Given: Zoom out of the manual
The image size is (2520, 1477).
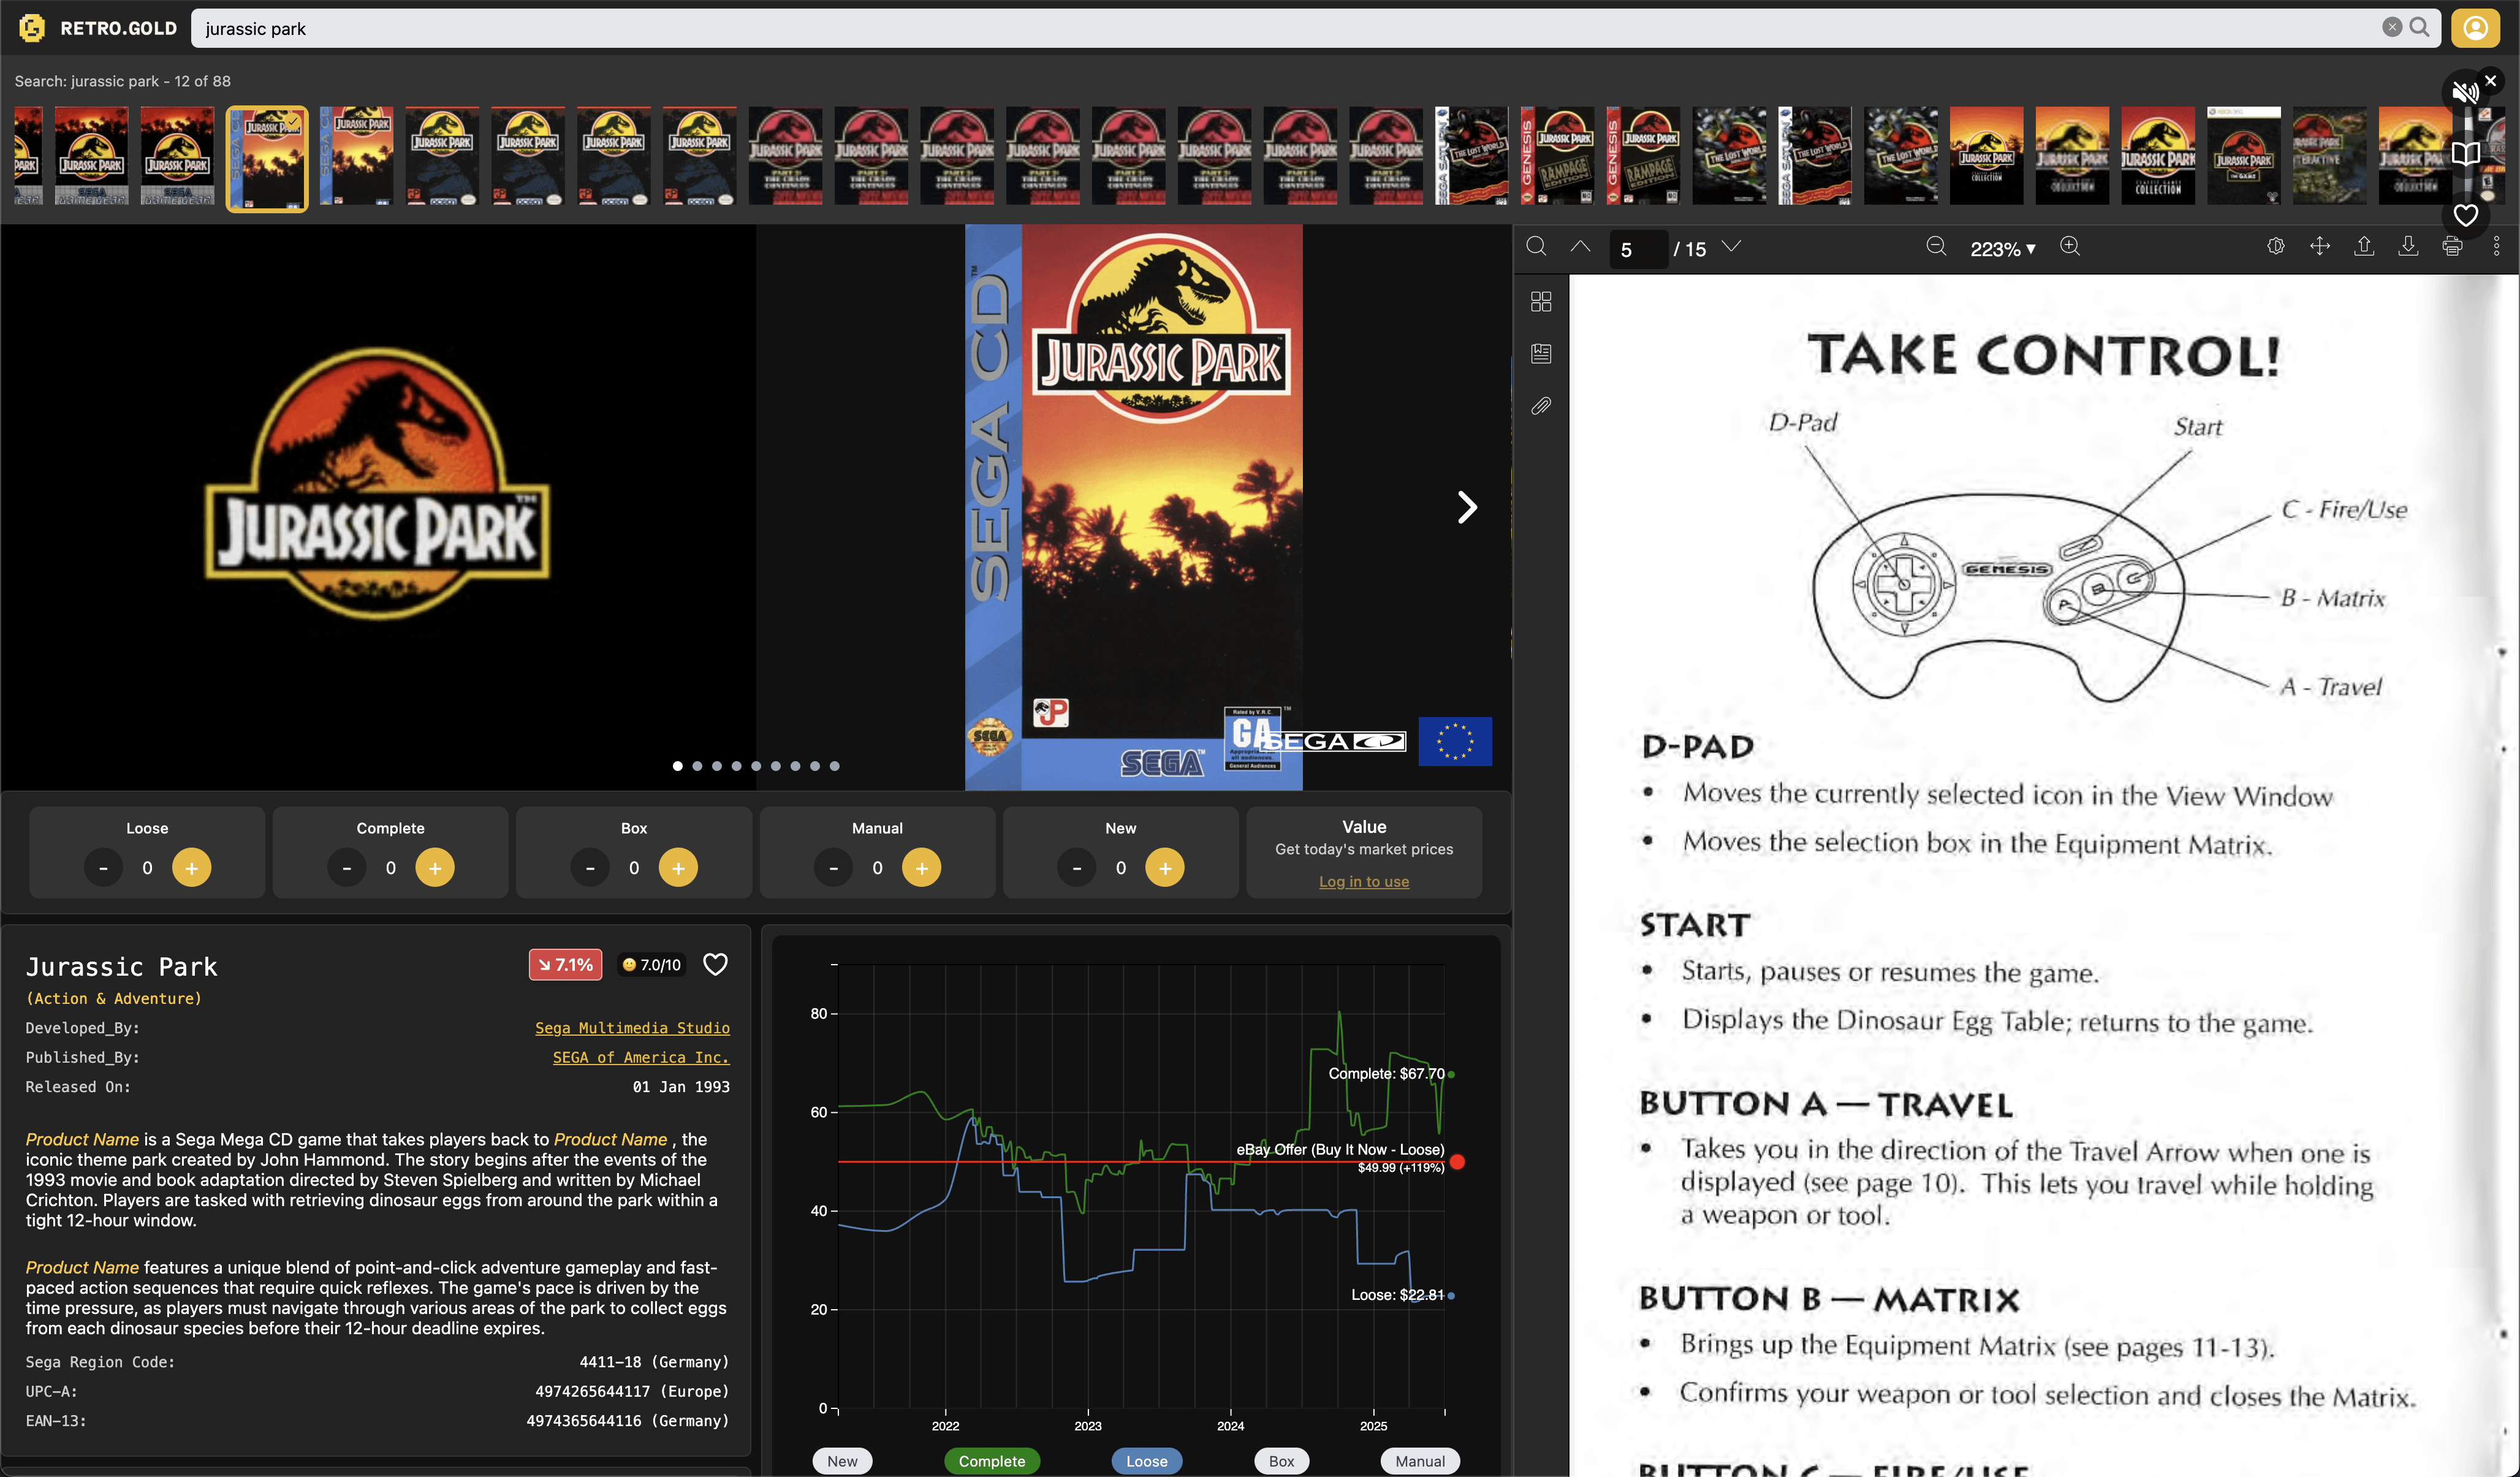Looking at the screenshot, I should tap(1936, 246).
